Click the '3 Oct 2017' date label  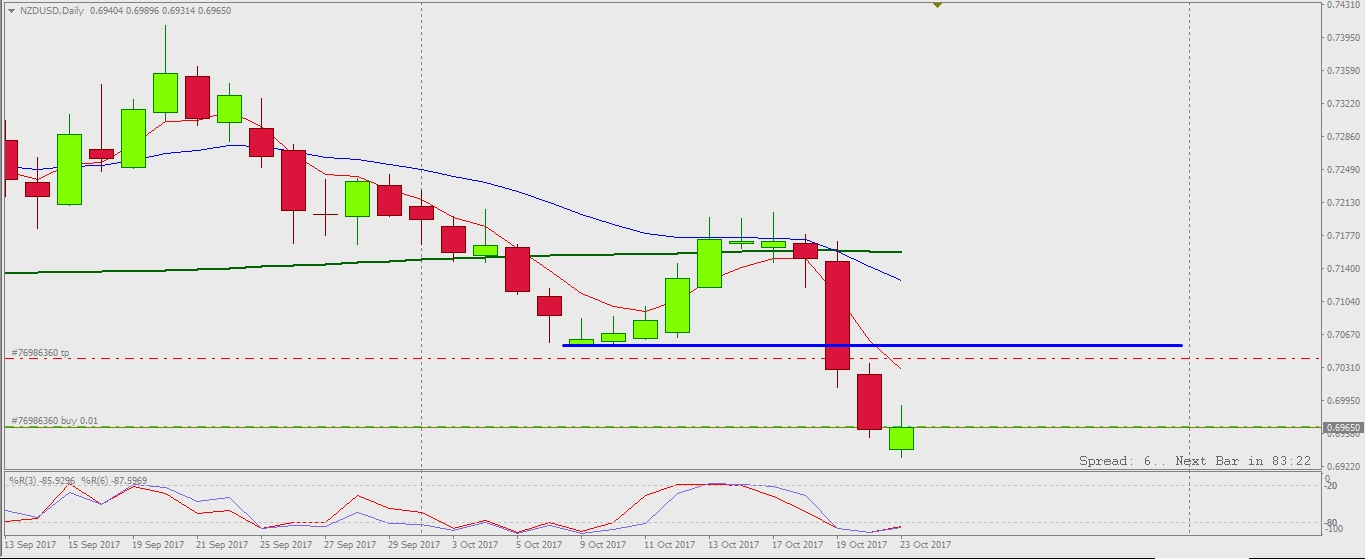click(x=475, y=545)
